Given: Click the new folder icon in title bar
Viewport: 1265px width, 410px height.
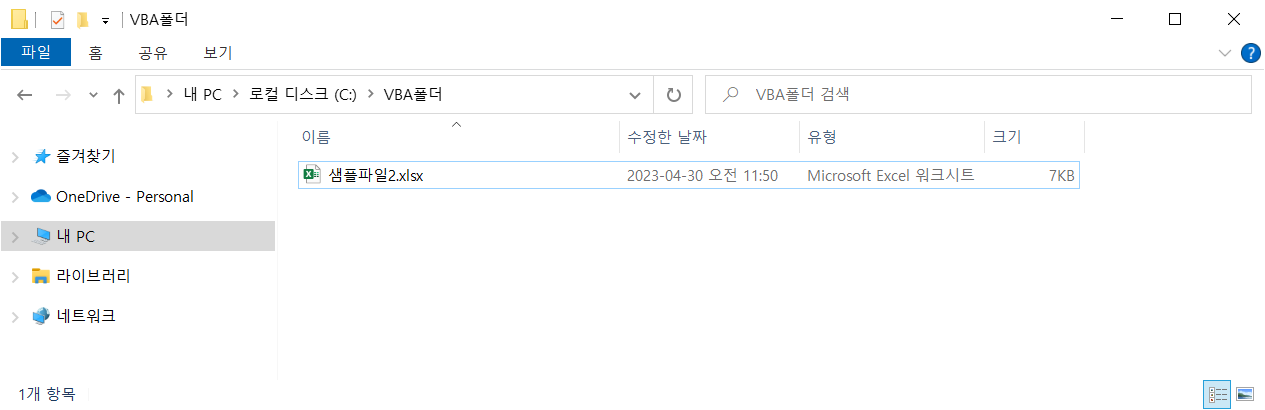Looking at the screenshot, I should (82, 19).
